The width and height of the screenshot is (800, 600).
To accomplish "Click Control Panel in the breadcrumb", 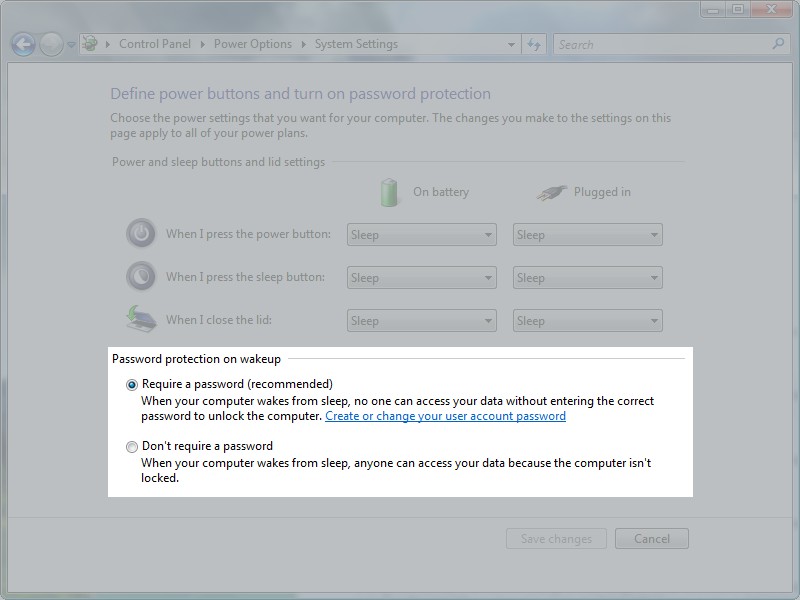I will click(x=155, y=44).
